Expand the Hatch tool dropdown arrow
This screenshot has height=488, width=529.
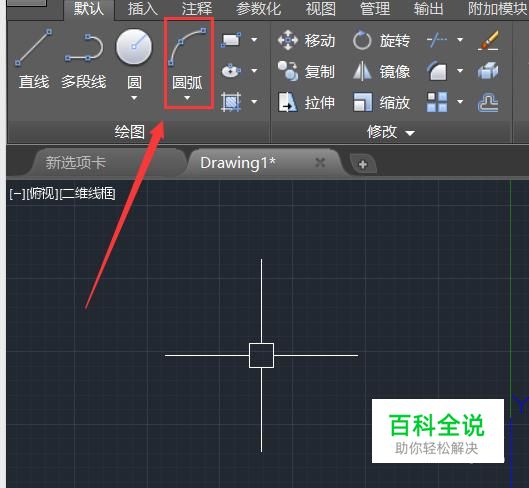pos(254,101)
